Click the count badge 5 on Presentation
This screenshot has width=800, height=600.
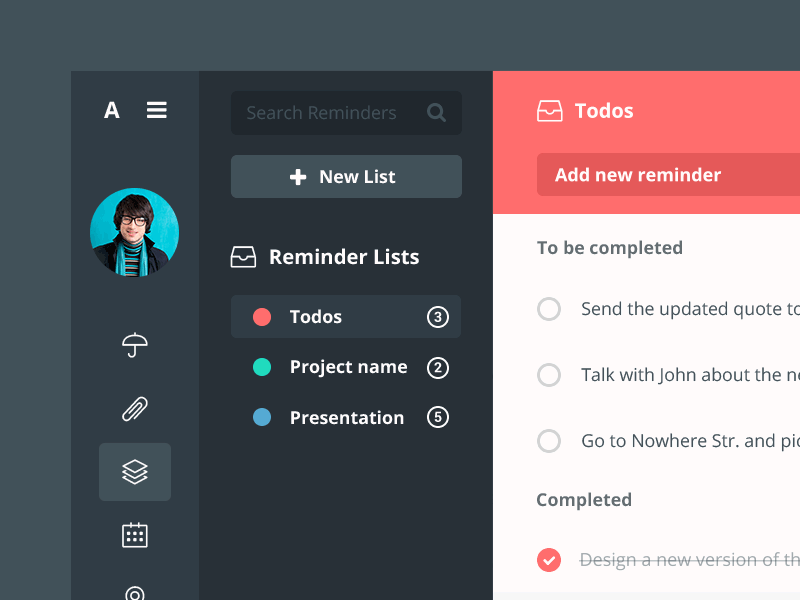(x=438, y=417)
